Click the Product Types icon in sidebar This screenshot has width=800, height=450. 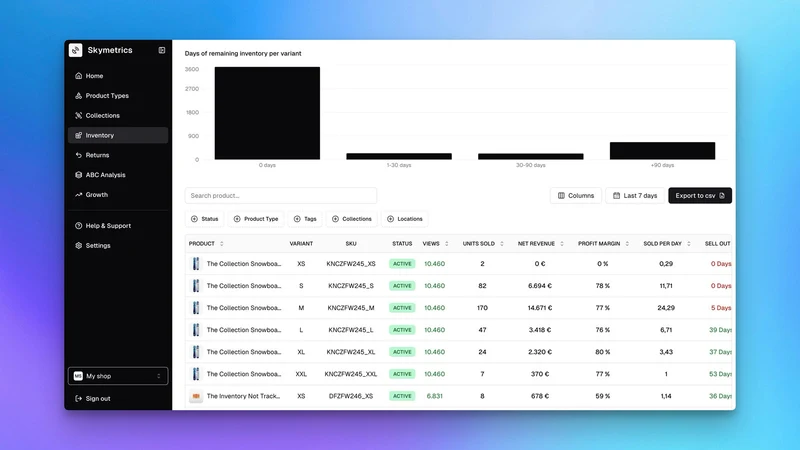[79, 95]
